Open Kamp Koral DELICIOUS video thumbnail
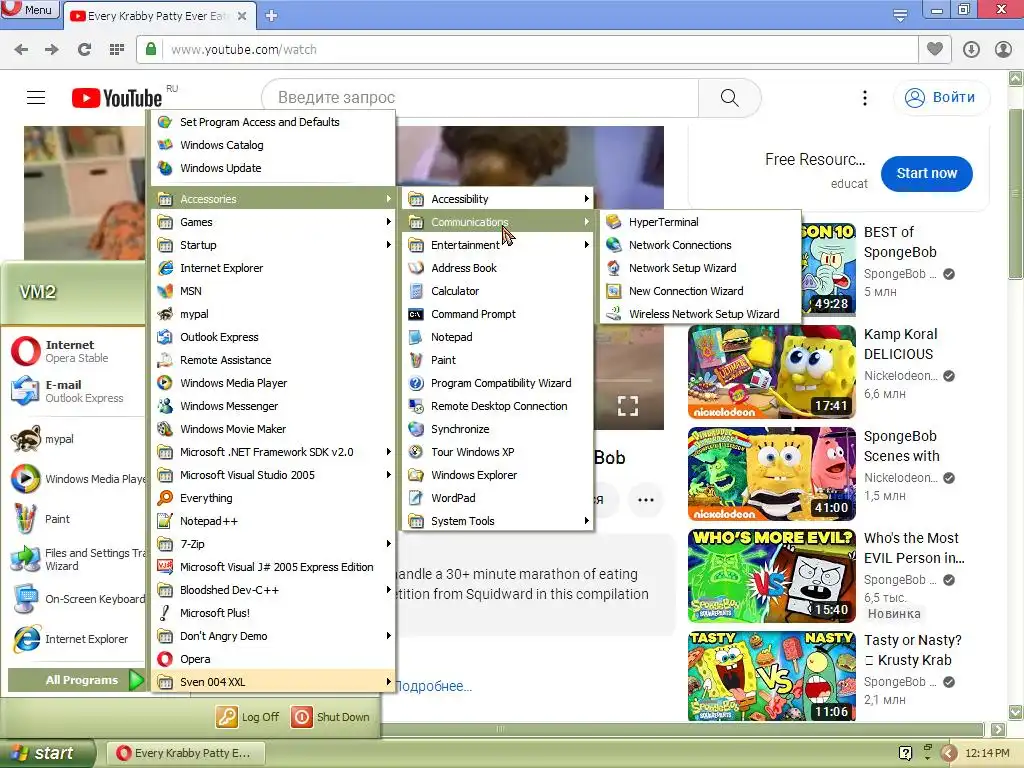This screenshot has width=1024, height=768. coord(771,372)
